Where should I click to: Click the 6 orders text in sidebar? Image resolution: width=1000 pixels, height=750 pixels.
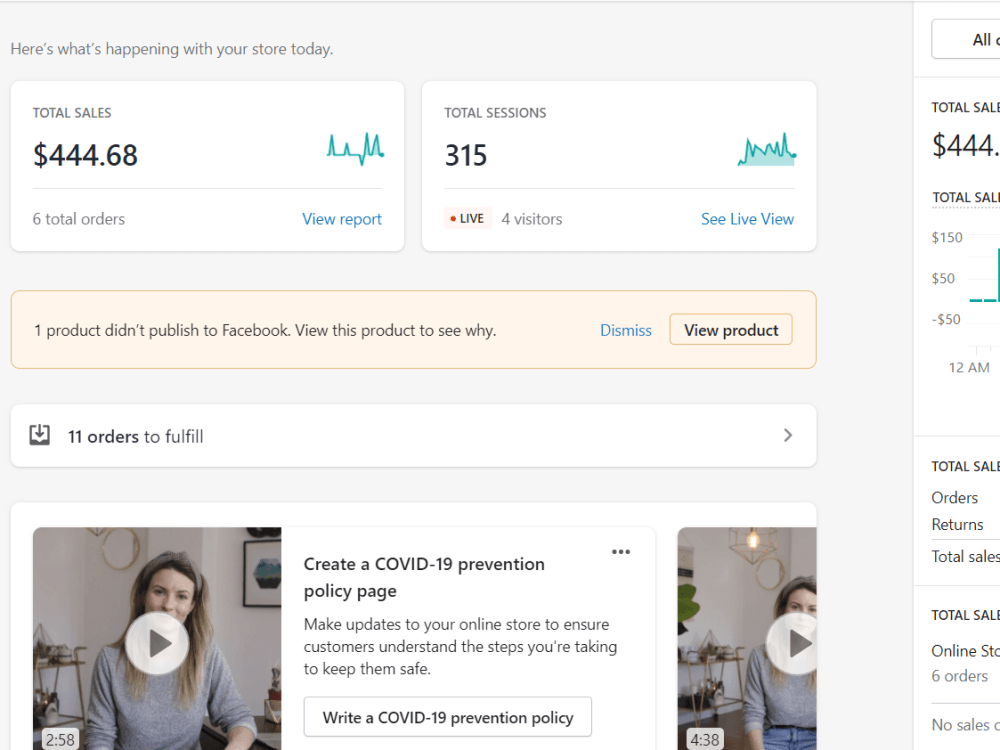tap(960, 676)
